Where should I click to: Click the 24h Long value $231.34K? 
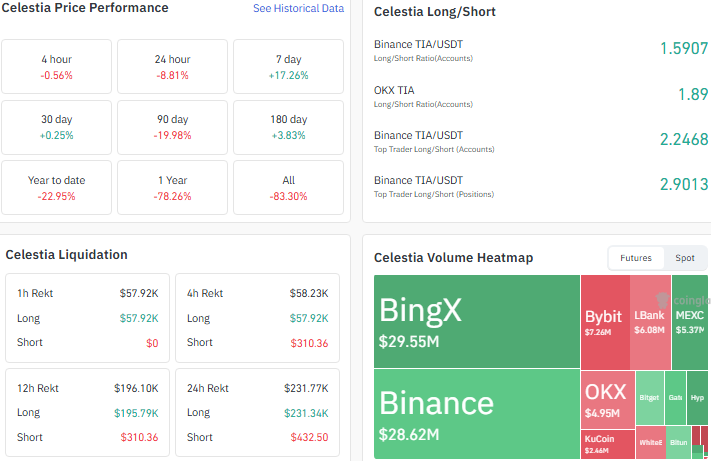tap(306, 413)
